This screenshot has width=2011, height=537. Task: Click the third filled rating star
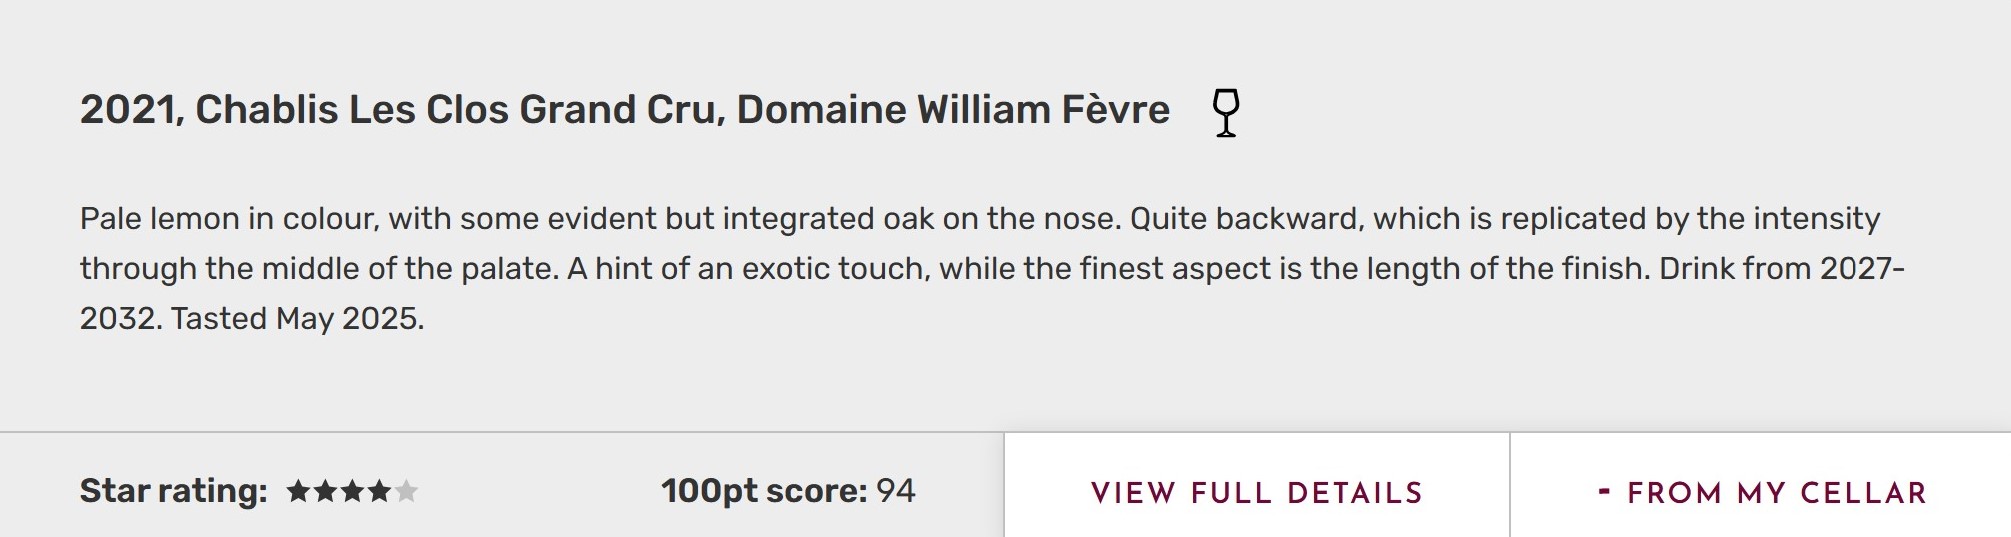[352, 491]
